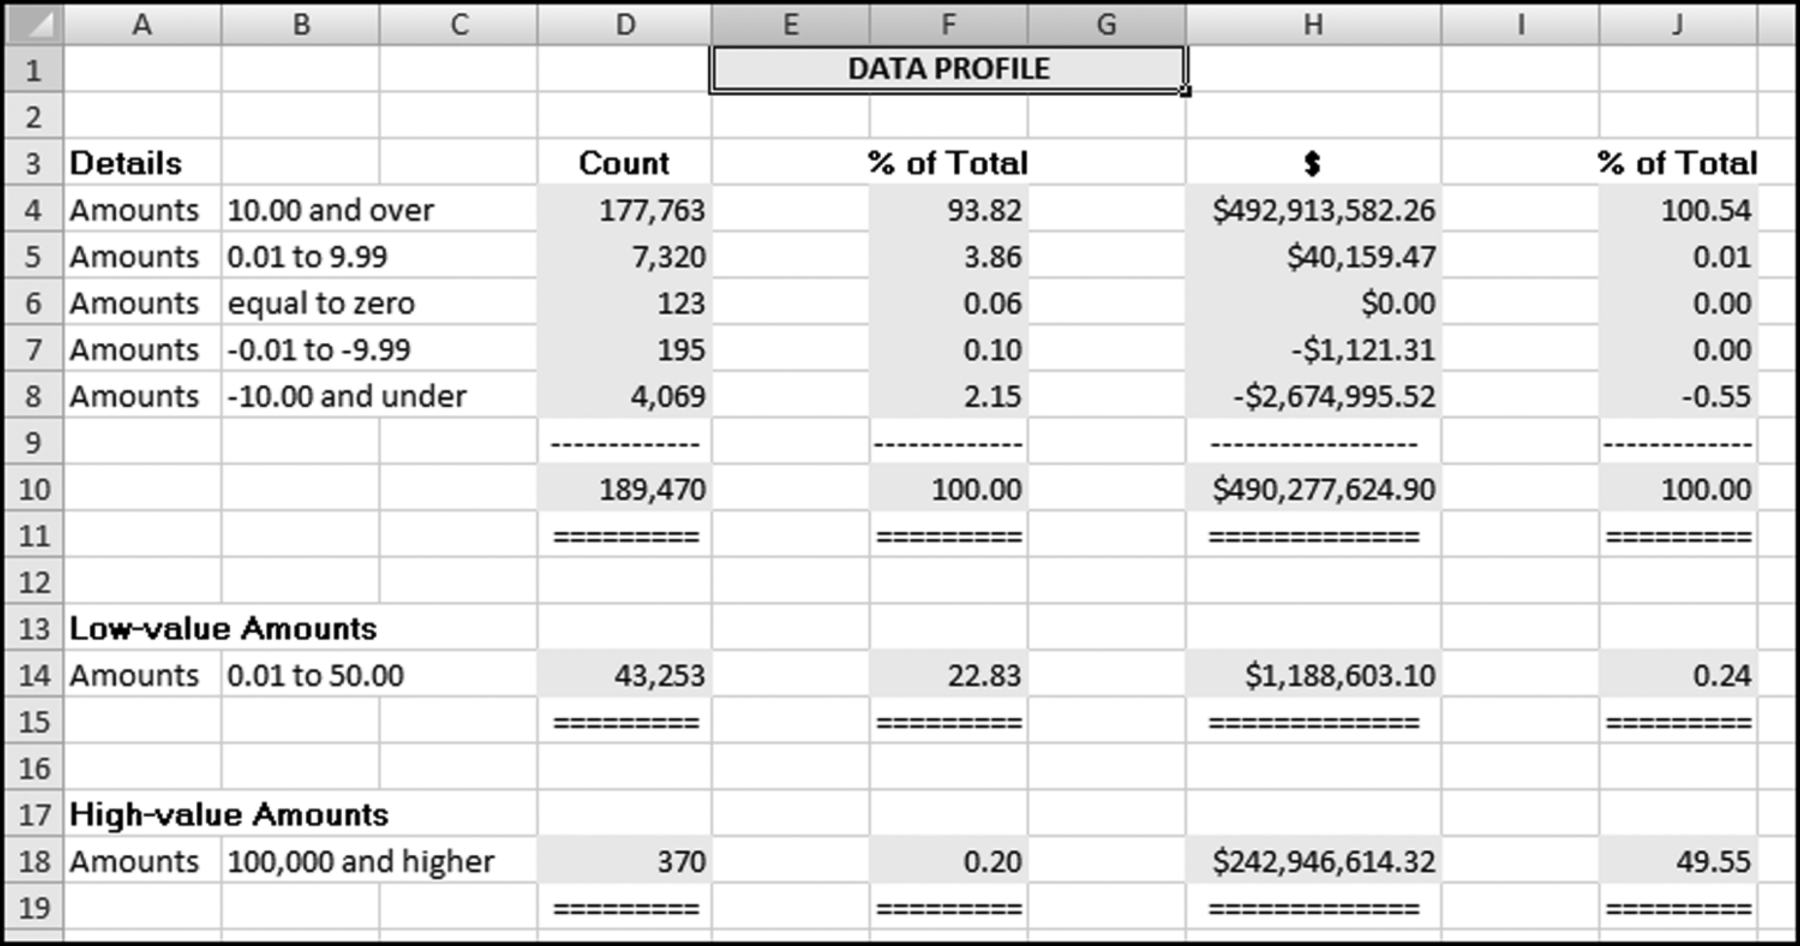Select the $492,913,582.26 cell
The height and width of the screenshot is (946, 1800).
[1323, 210]
